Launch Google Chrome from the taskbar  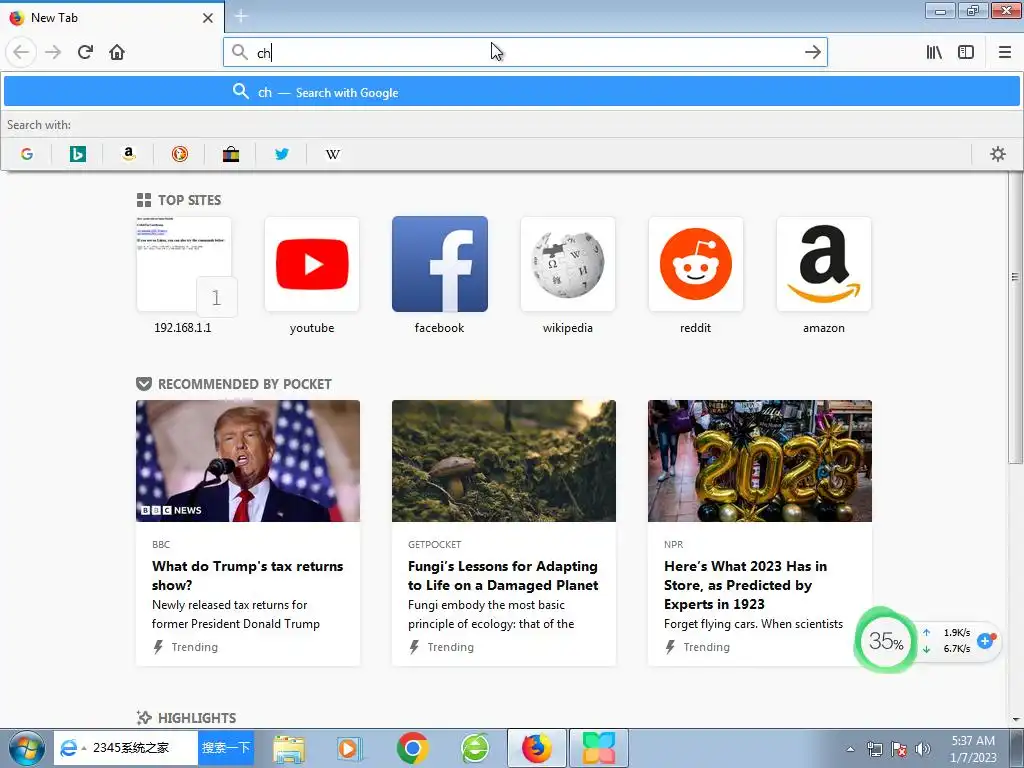pyautogui.click(x=412, y=748)
